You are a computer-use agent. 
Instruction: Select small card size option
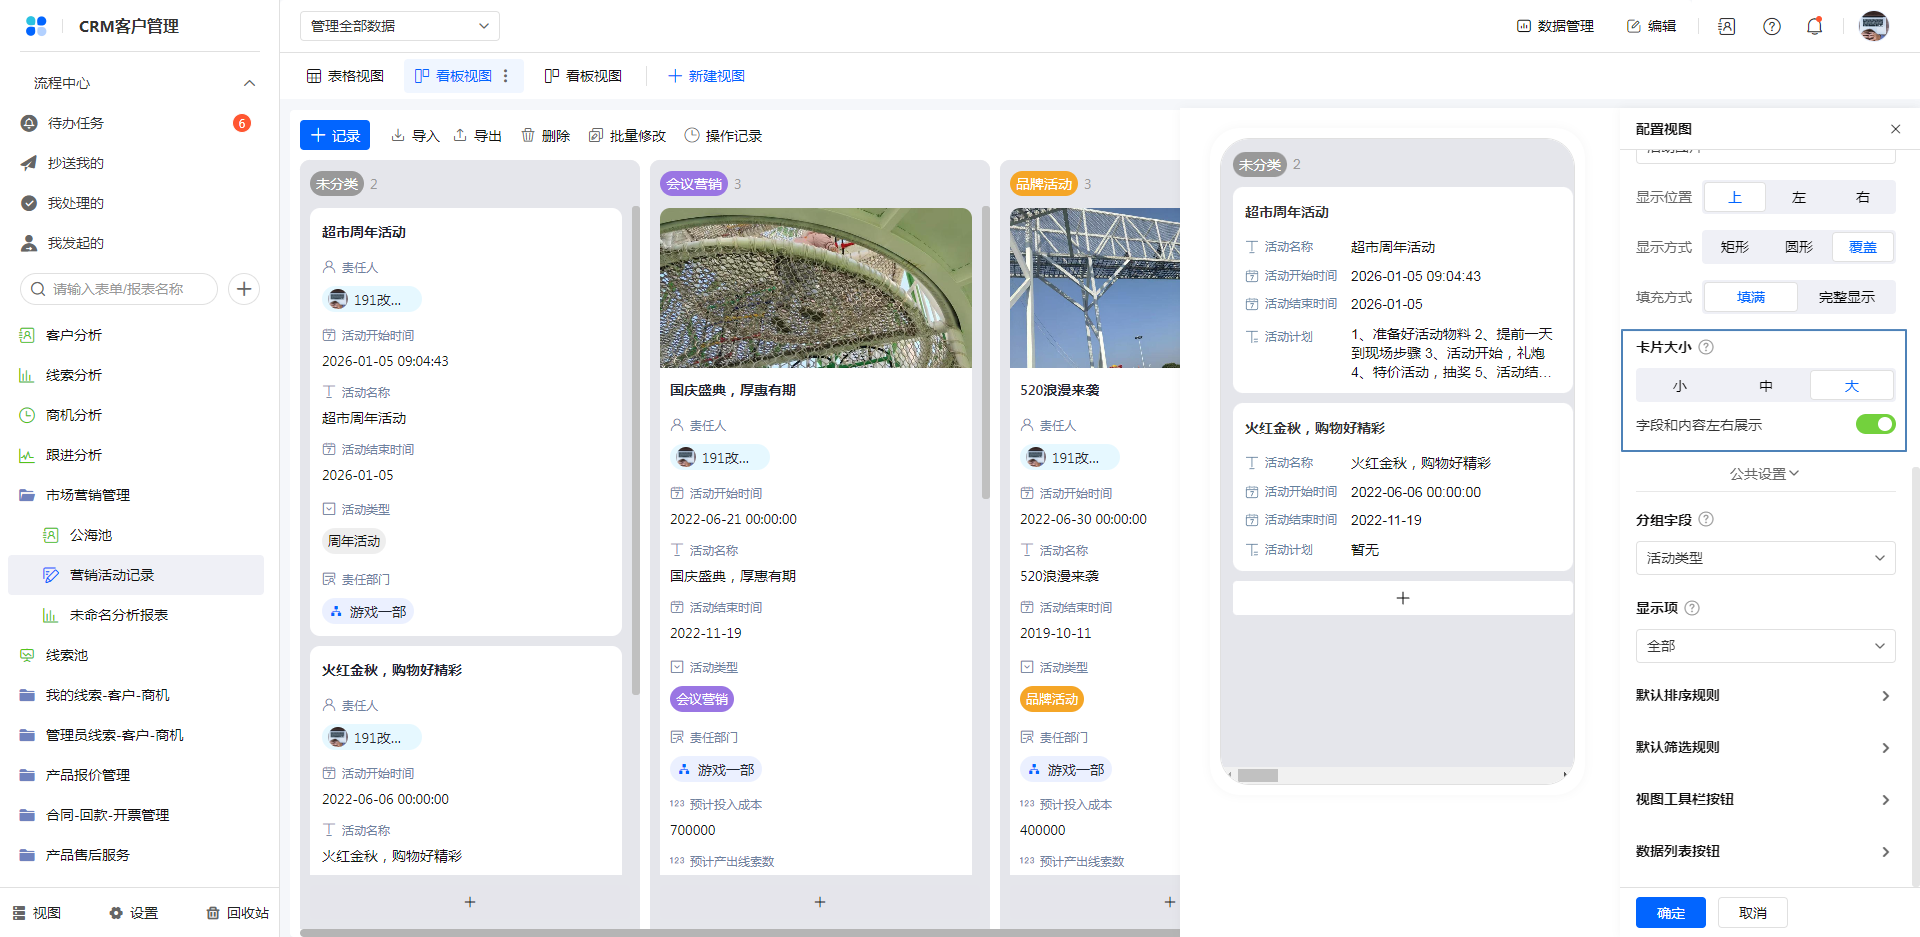pos(1679,386)
